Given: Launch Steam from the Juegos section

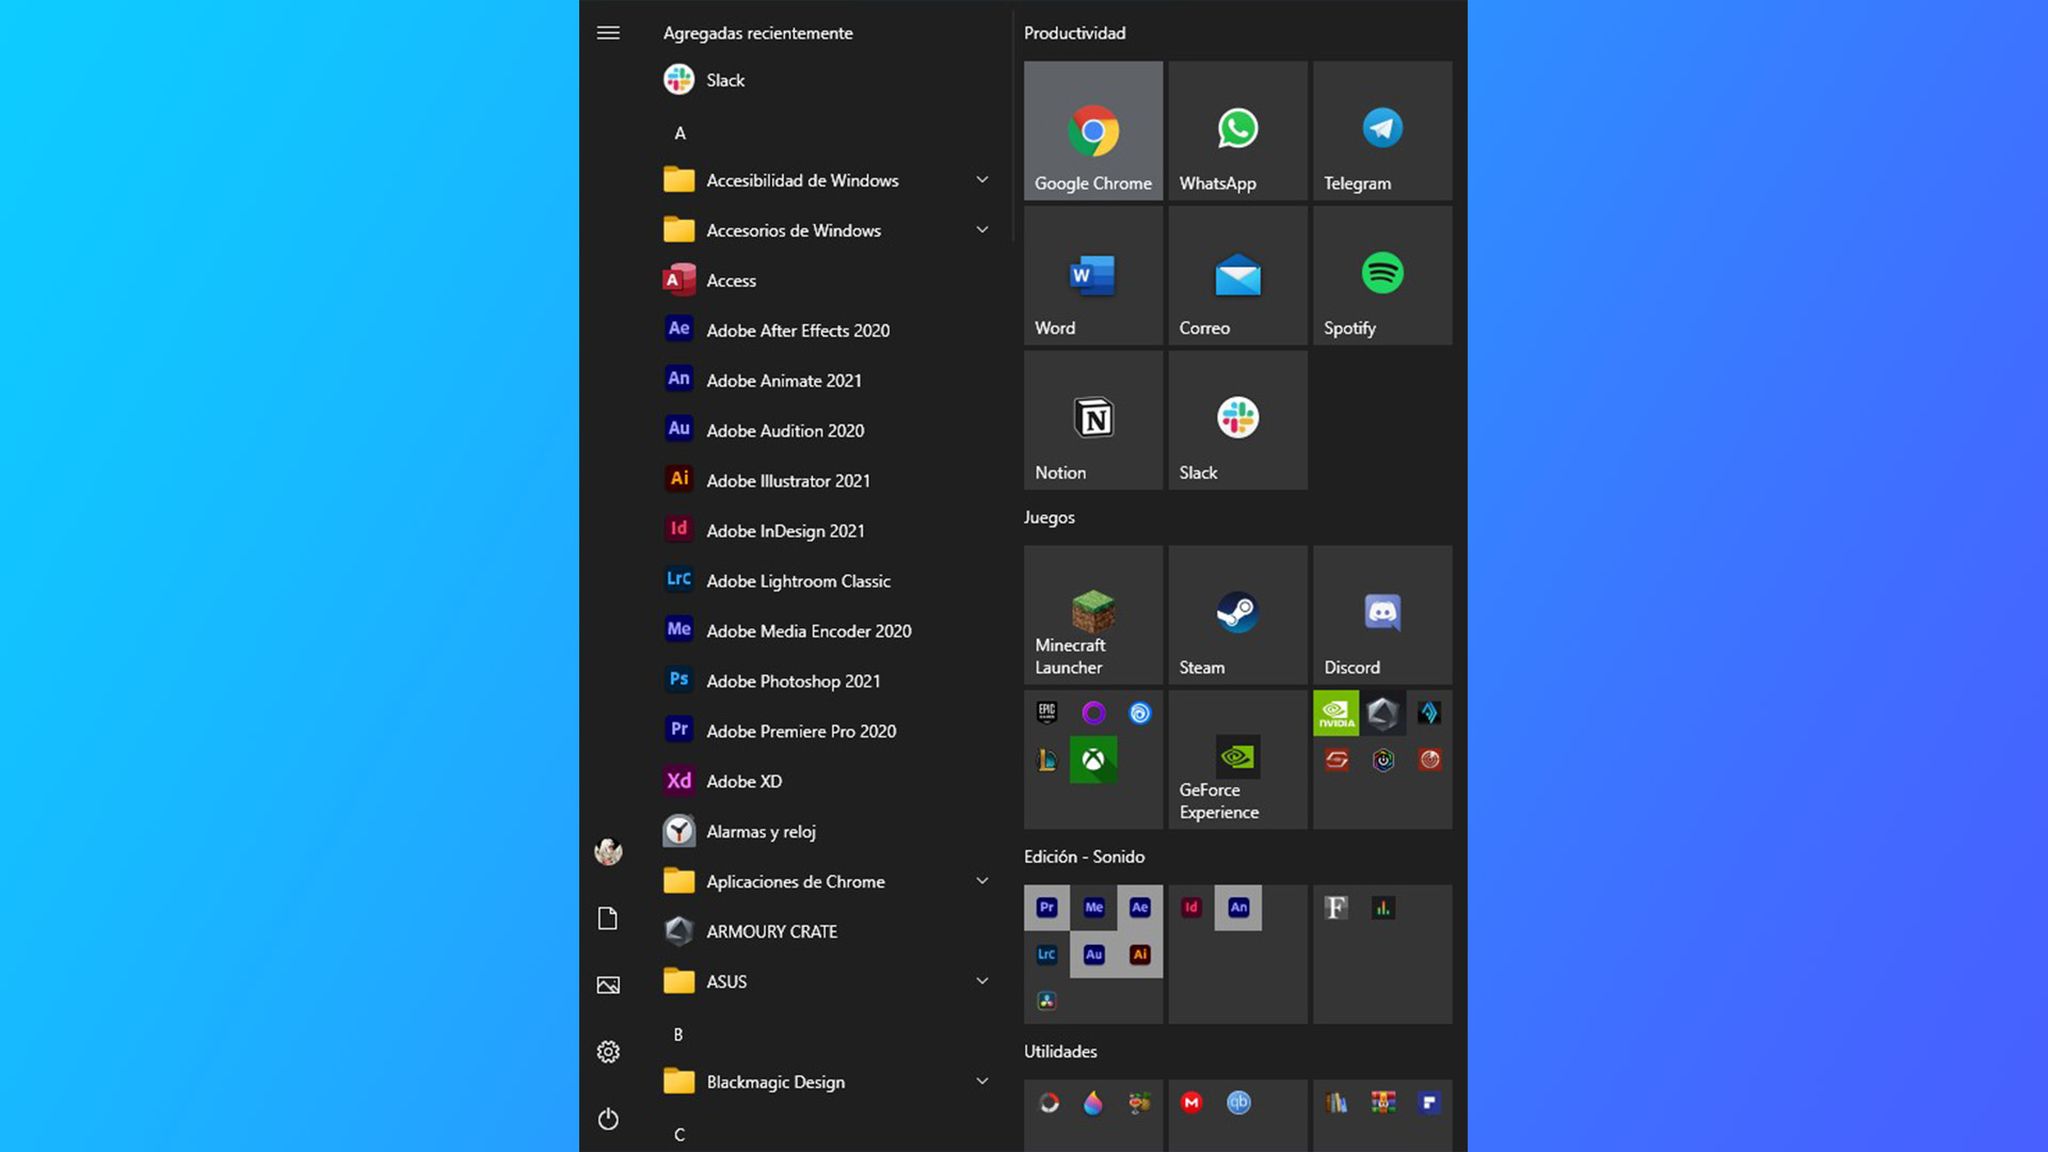Looking at the screenshot, I should click(1237, 613).
